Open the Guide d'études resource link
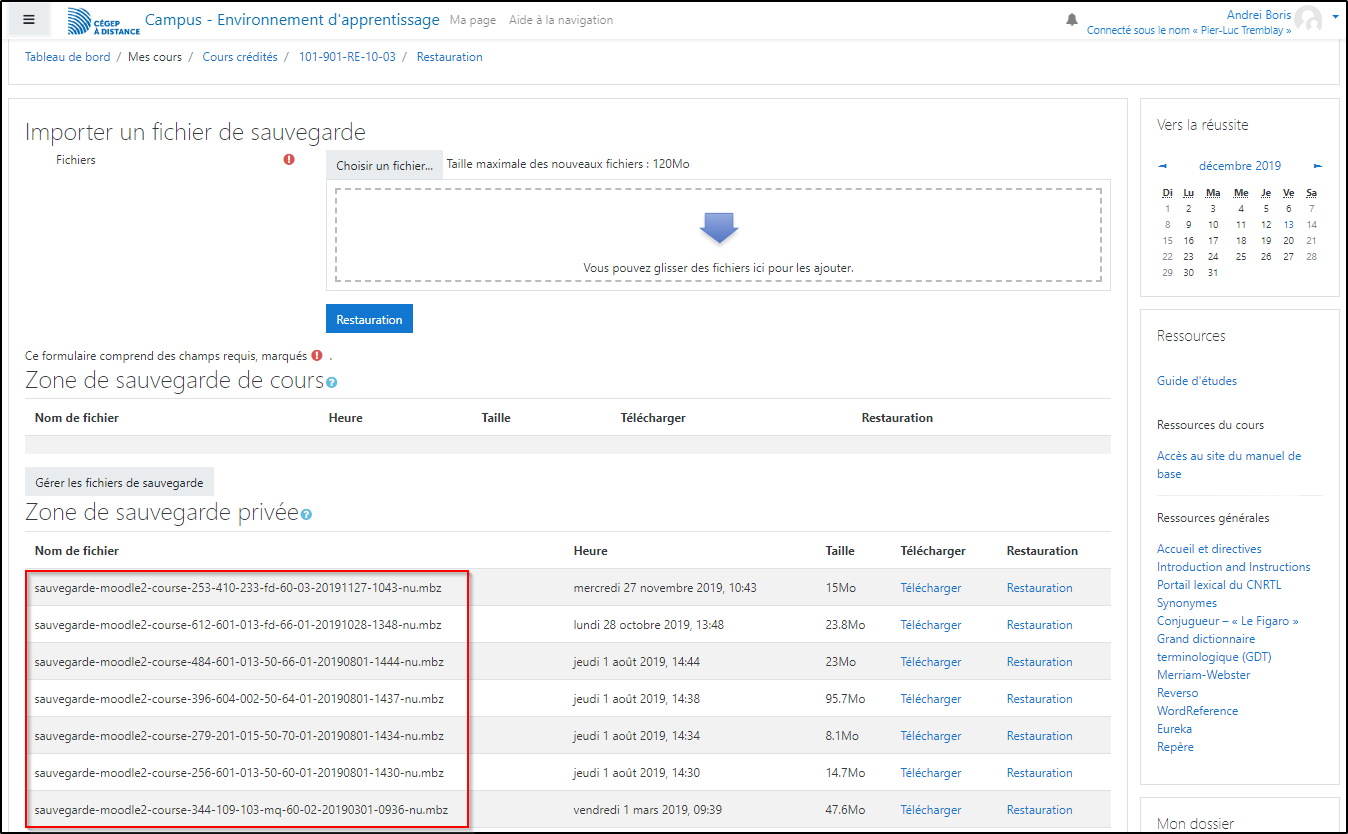The image size is (1348, 834). click(x=1196, y=381)
